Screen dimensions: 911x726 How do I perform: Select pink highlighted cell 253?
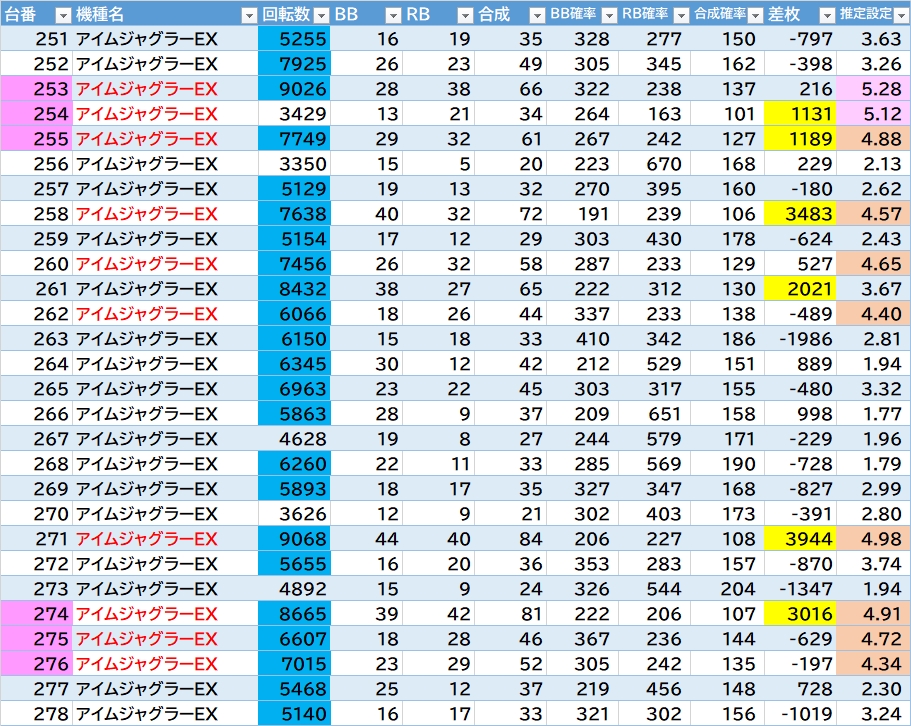click(x=36, y=89)
